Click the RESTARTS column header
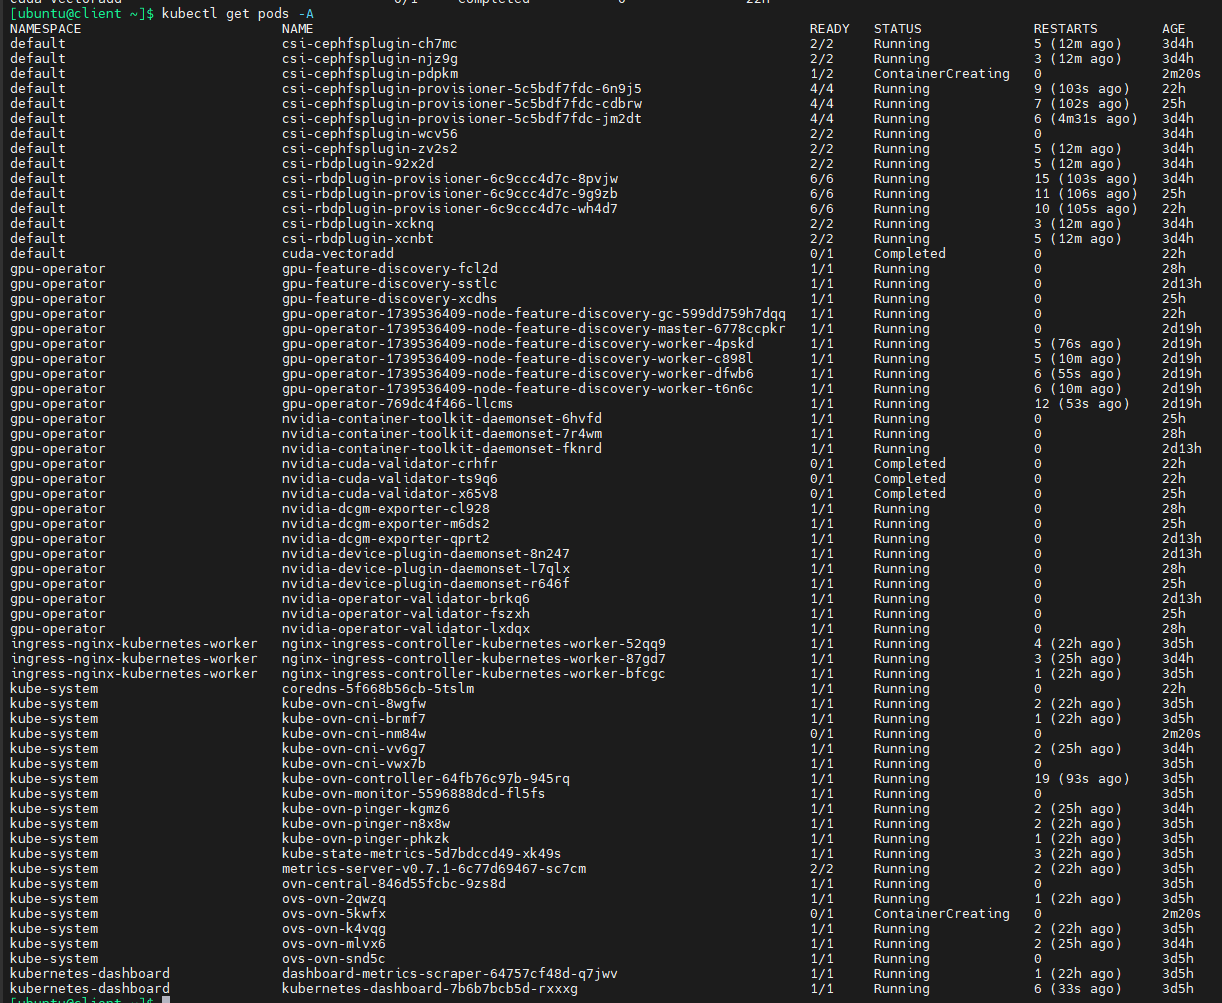The image size is (1222, 1003). tap(1066, 29)
